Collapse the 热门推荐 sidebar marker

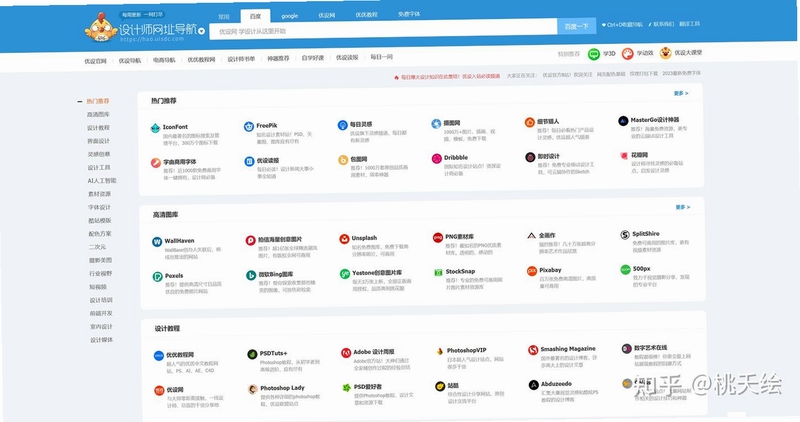[x=80, y=102]
